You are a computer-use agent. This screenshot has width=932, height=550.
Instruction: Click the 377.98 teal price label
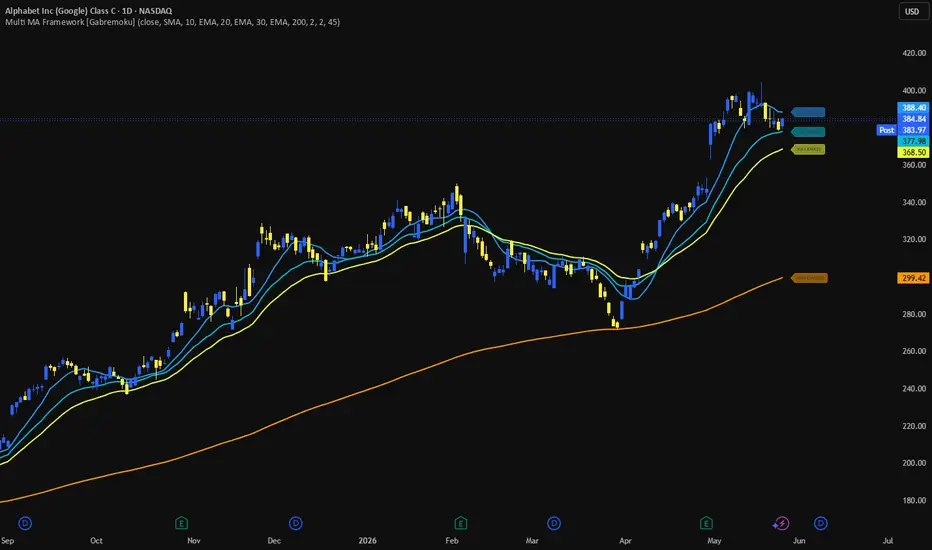(x=913, y=141)
